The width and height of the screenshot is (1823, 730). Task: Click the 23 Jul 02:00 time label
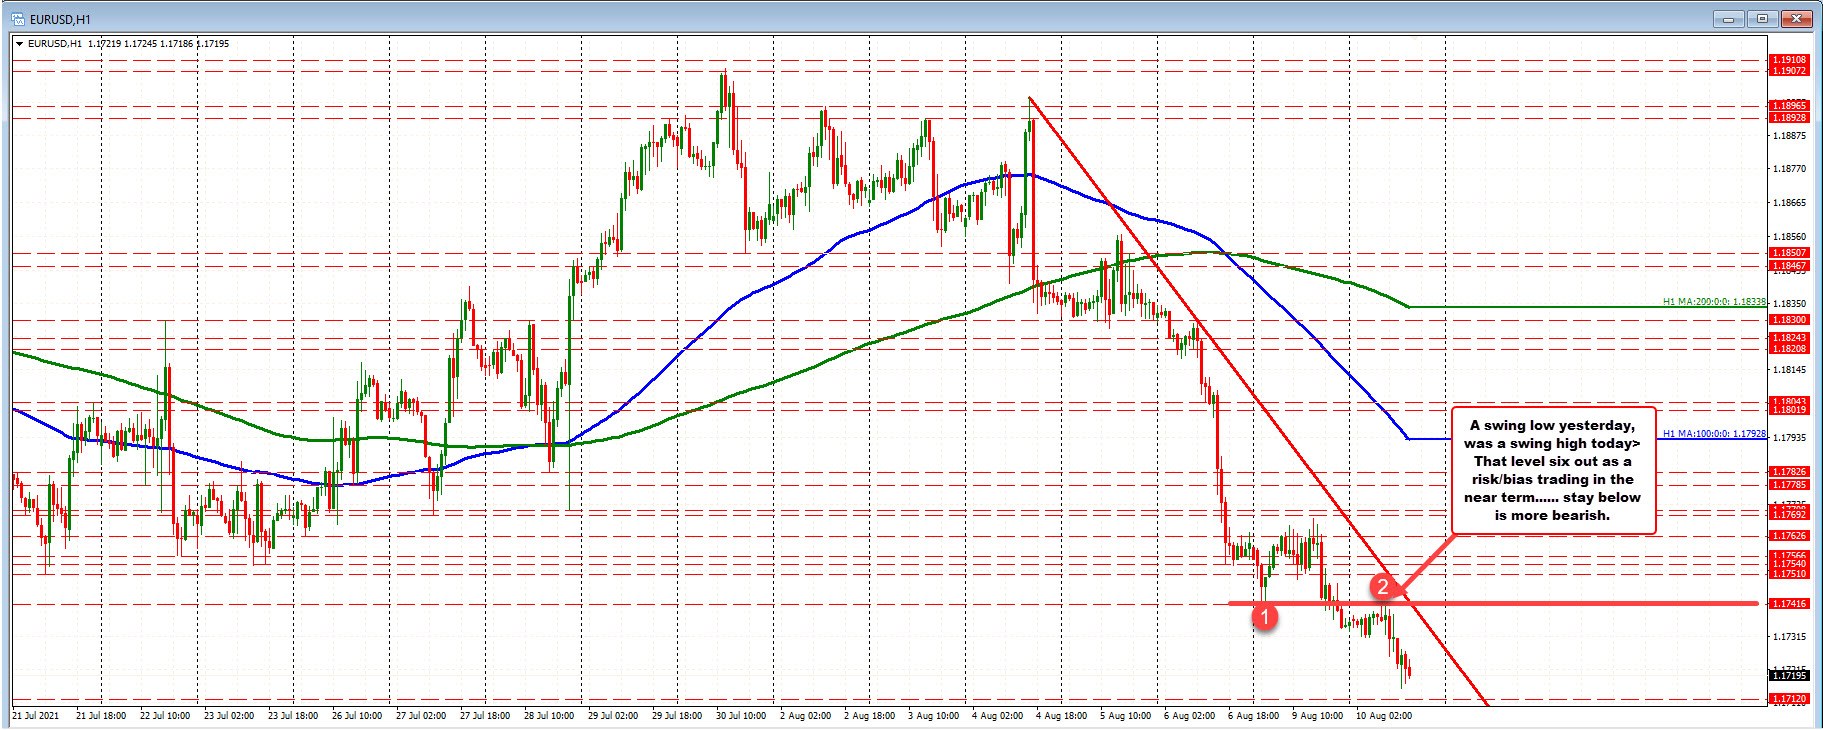click(229, 716)
